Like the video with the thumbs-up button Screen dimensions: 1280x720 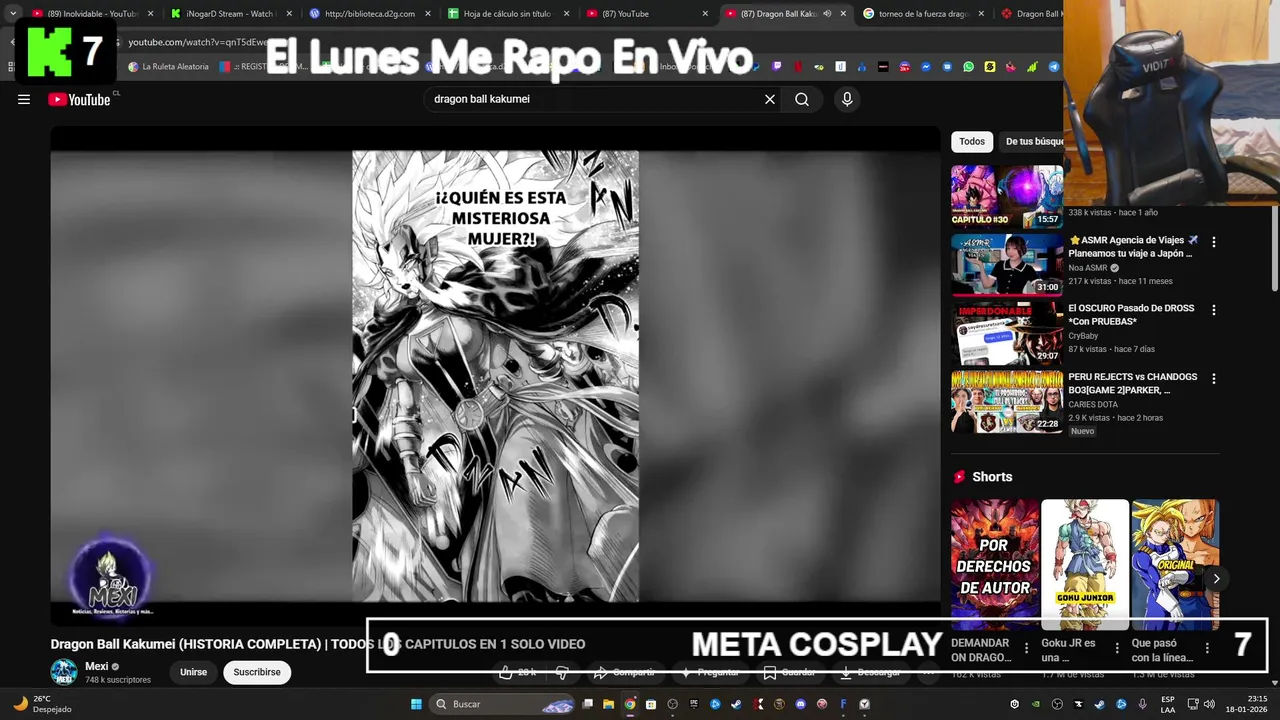coord(519,672)
